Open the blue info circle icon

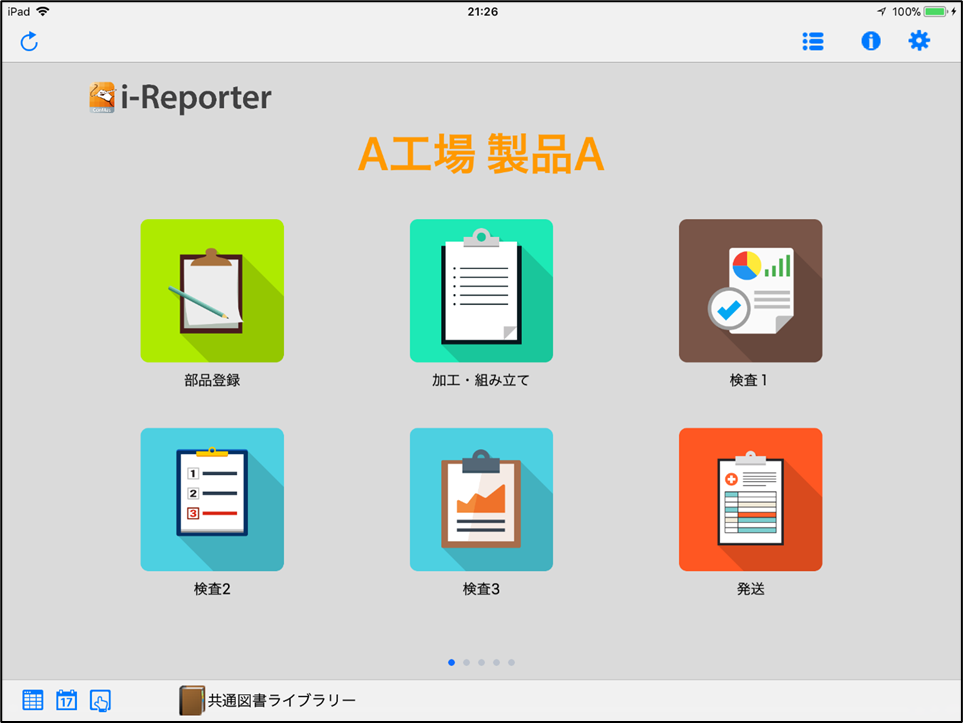(870, 41)
